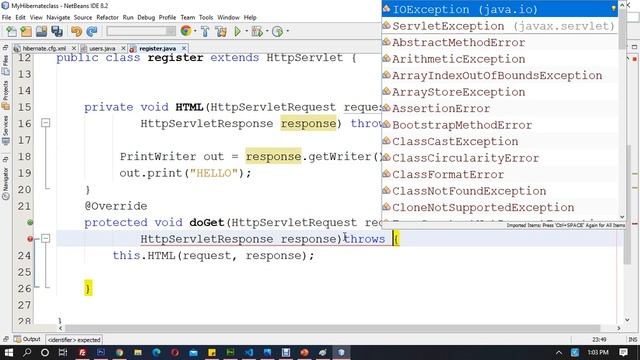This screenshot has height=360, width=640.
Task: Close the hibernate.cfg.xml tab
Action: click(x=74, y=48)
